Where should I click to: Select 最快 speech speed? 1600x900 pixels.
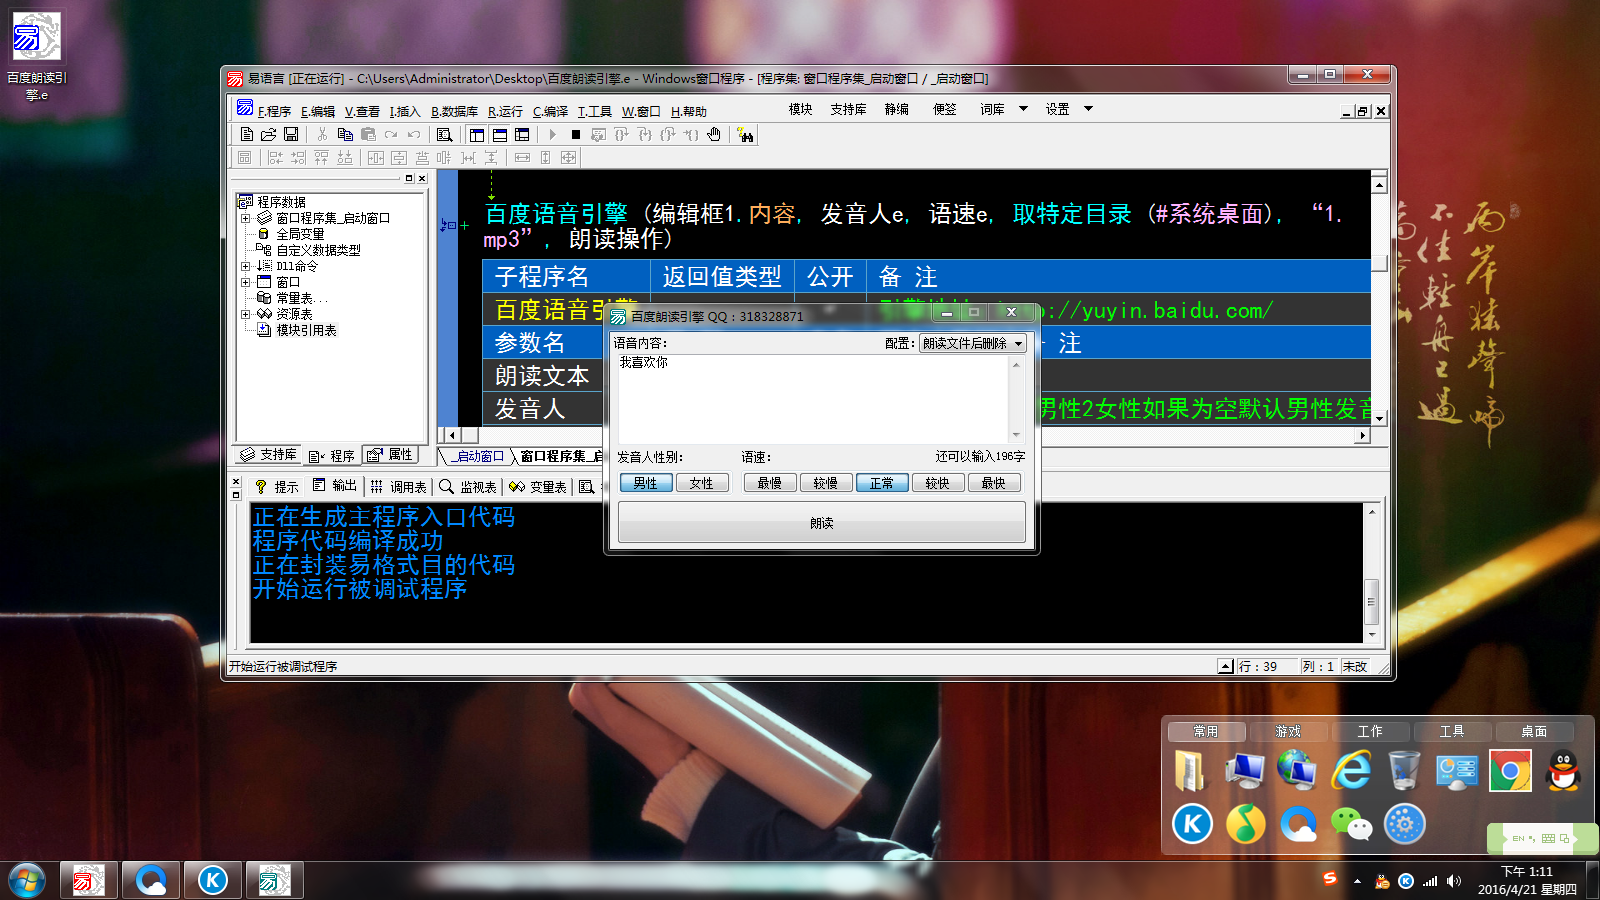click(x=994, y=483)
